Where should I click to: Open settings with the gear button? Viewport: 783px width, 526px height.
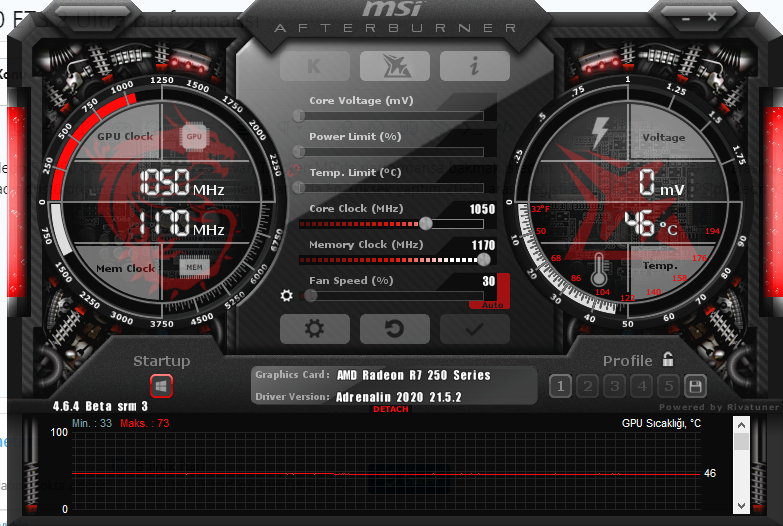click(315, 329)
